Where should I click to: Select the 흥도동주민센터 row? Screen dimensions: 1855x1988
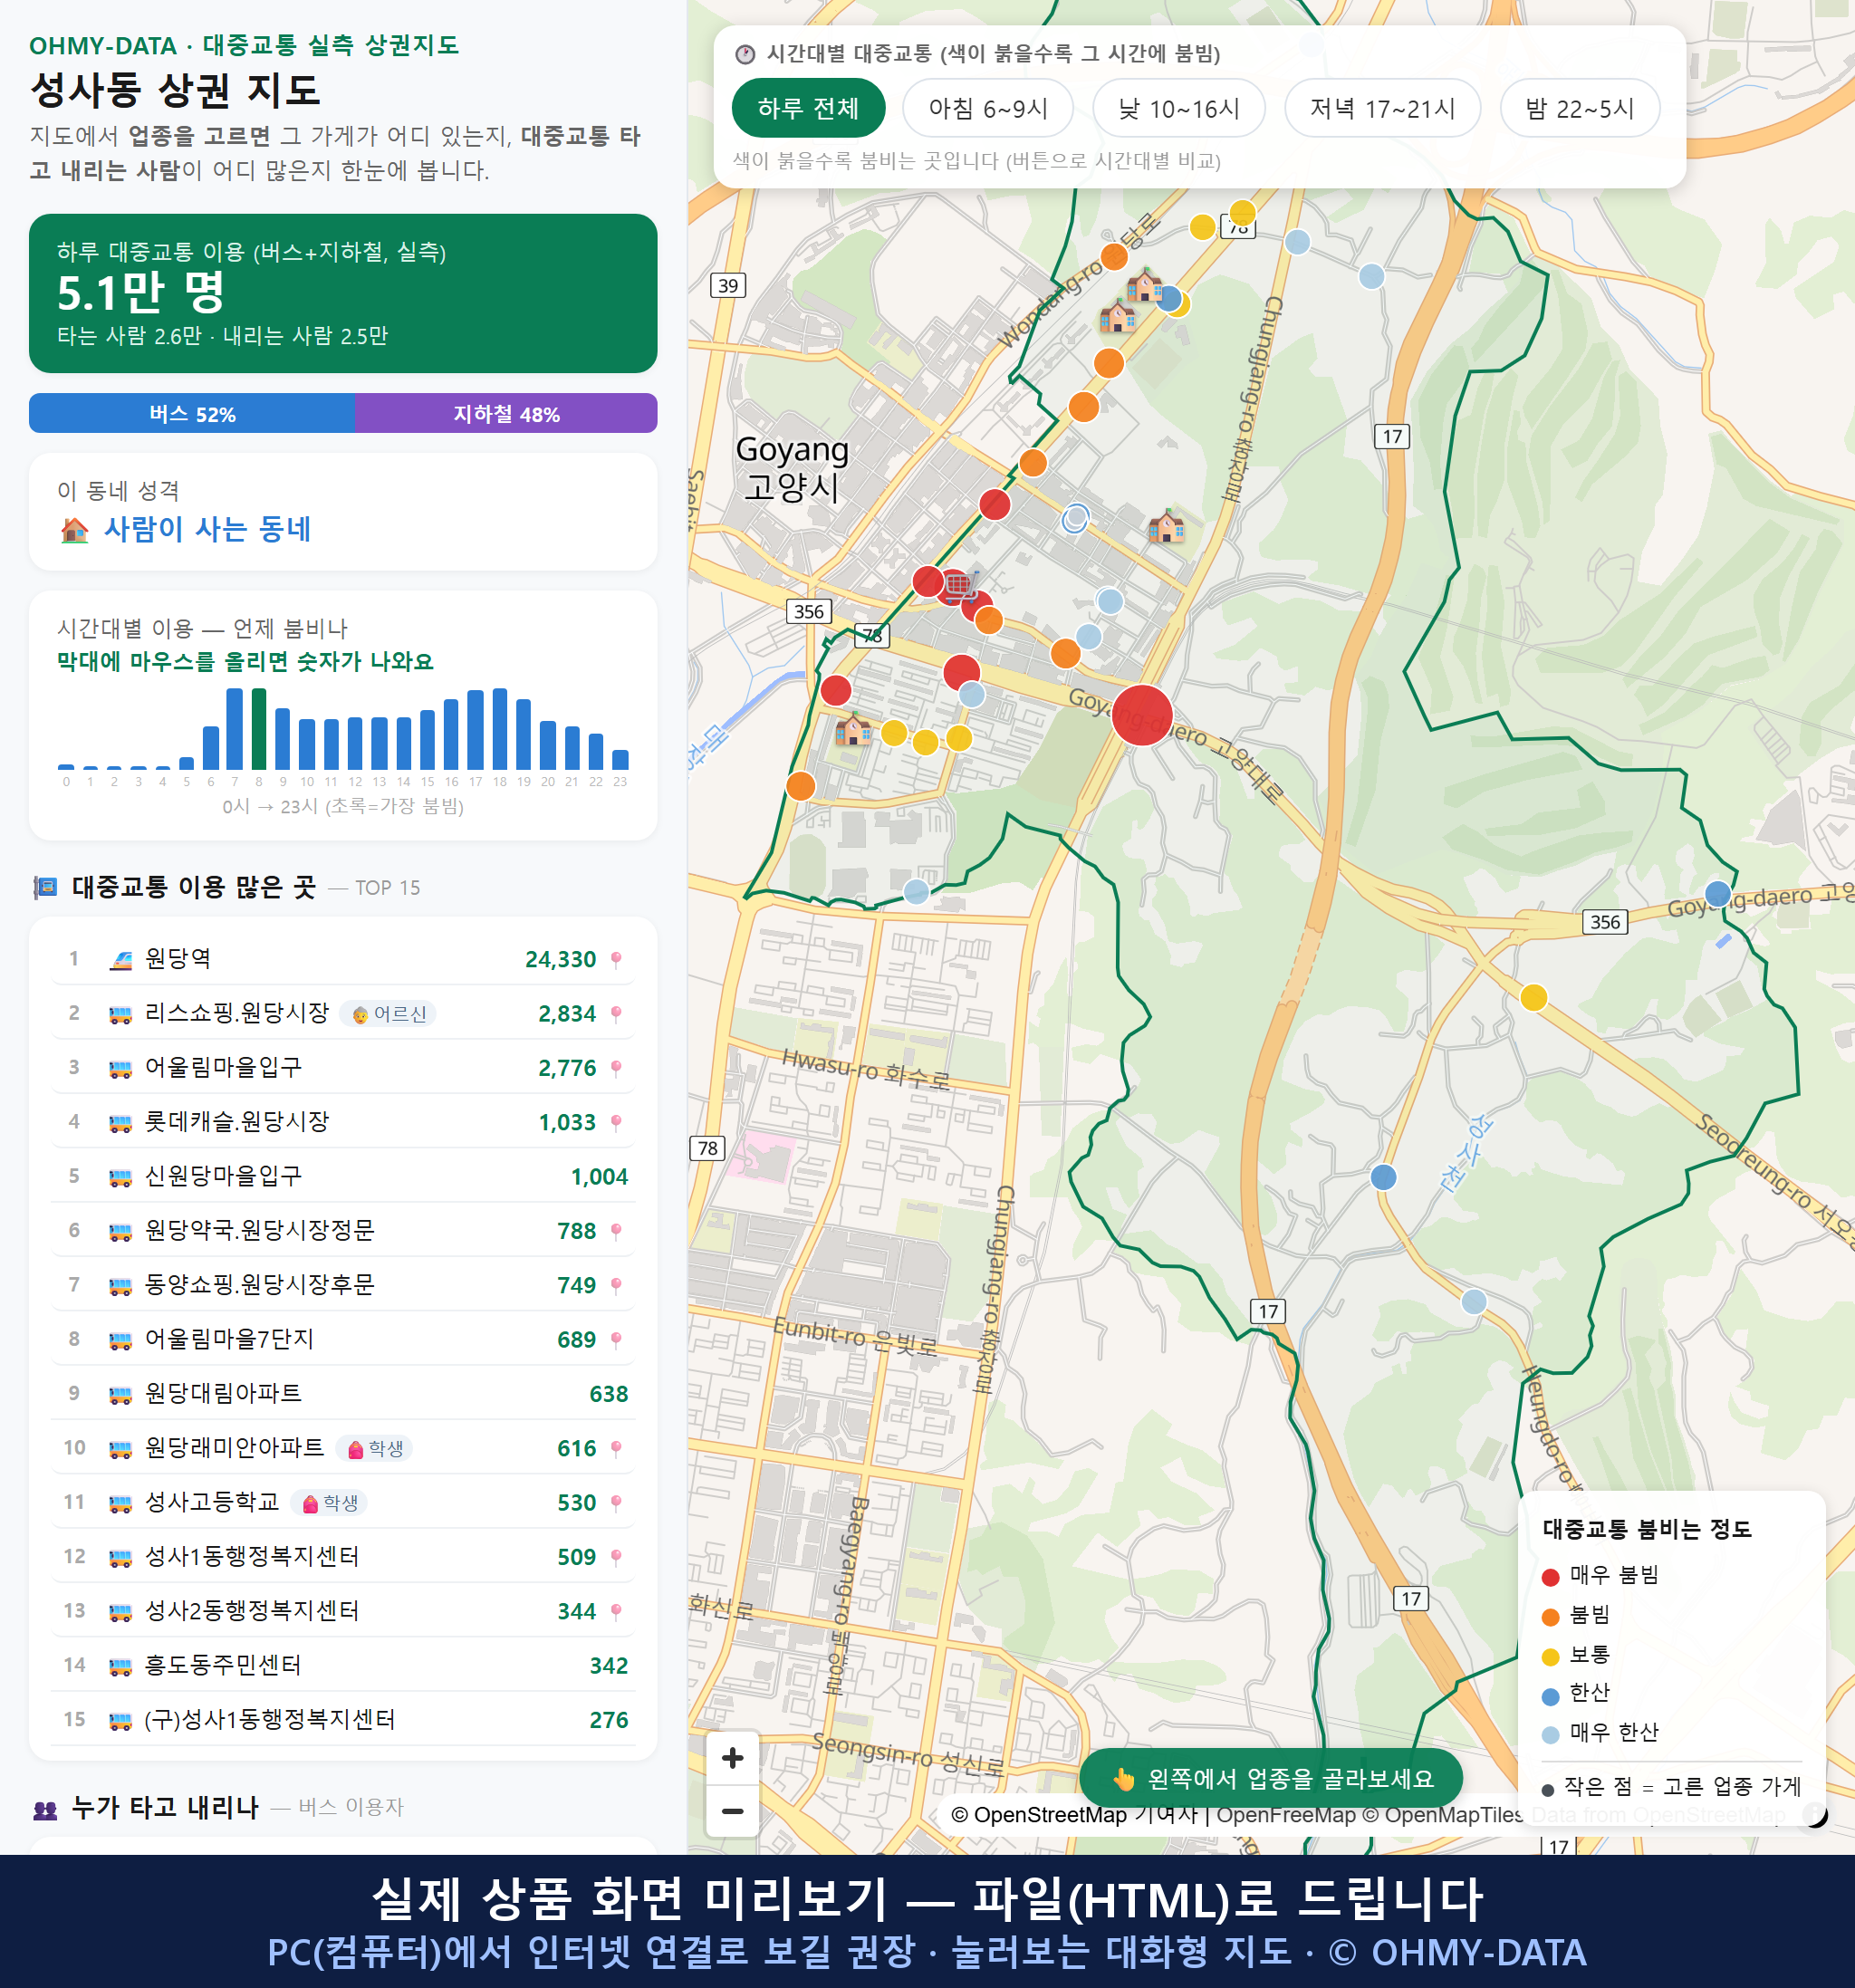343,1665
